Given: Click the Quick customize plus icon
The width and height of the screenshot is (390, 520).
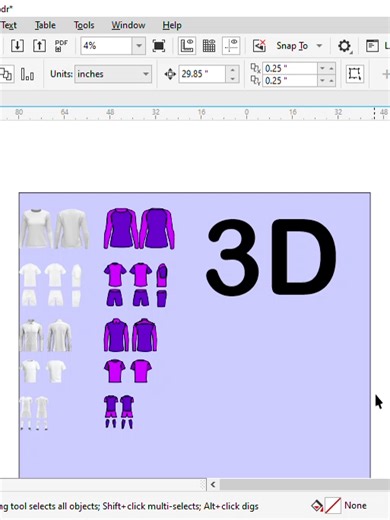Looking at the screenshot, I should (x=386, y=74).
